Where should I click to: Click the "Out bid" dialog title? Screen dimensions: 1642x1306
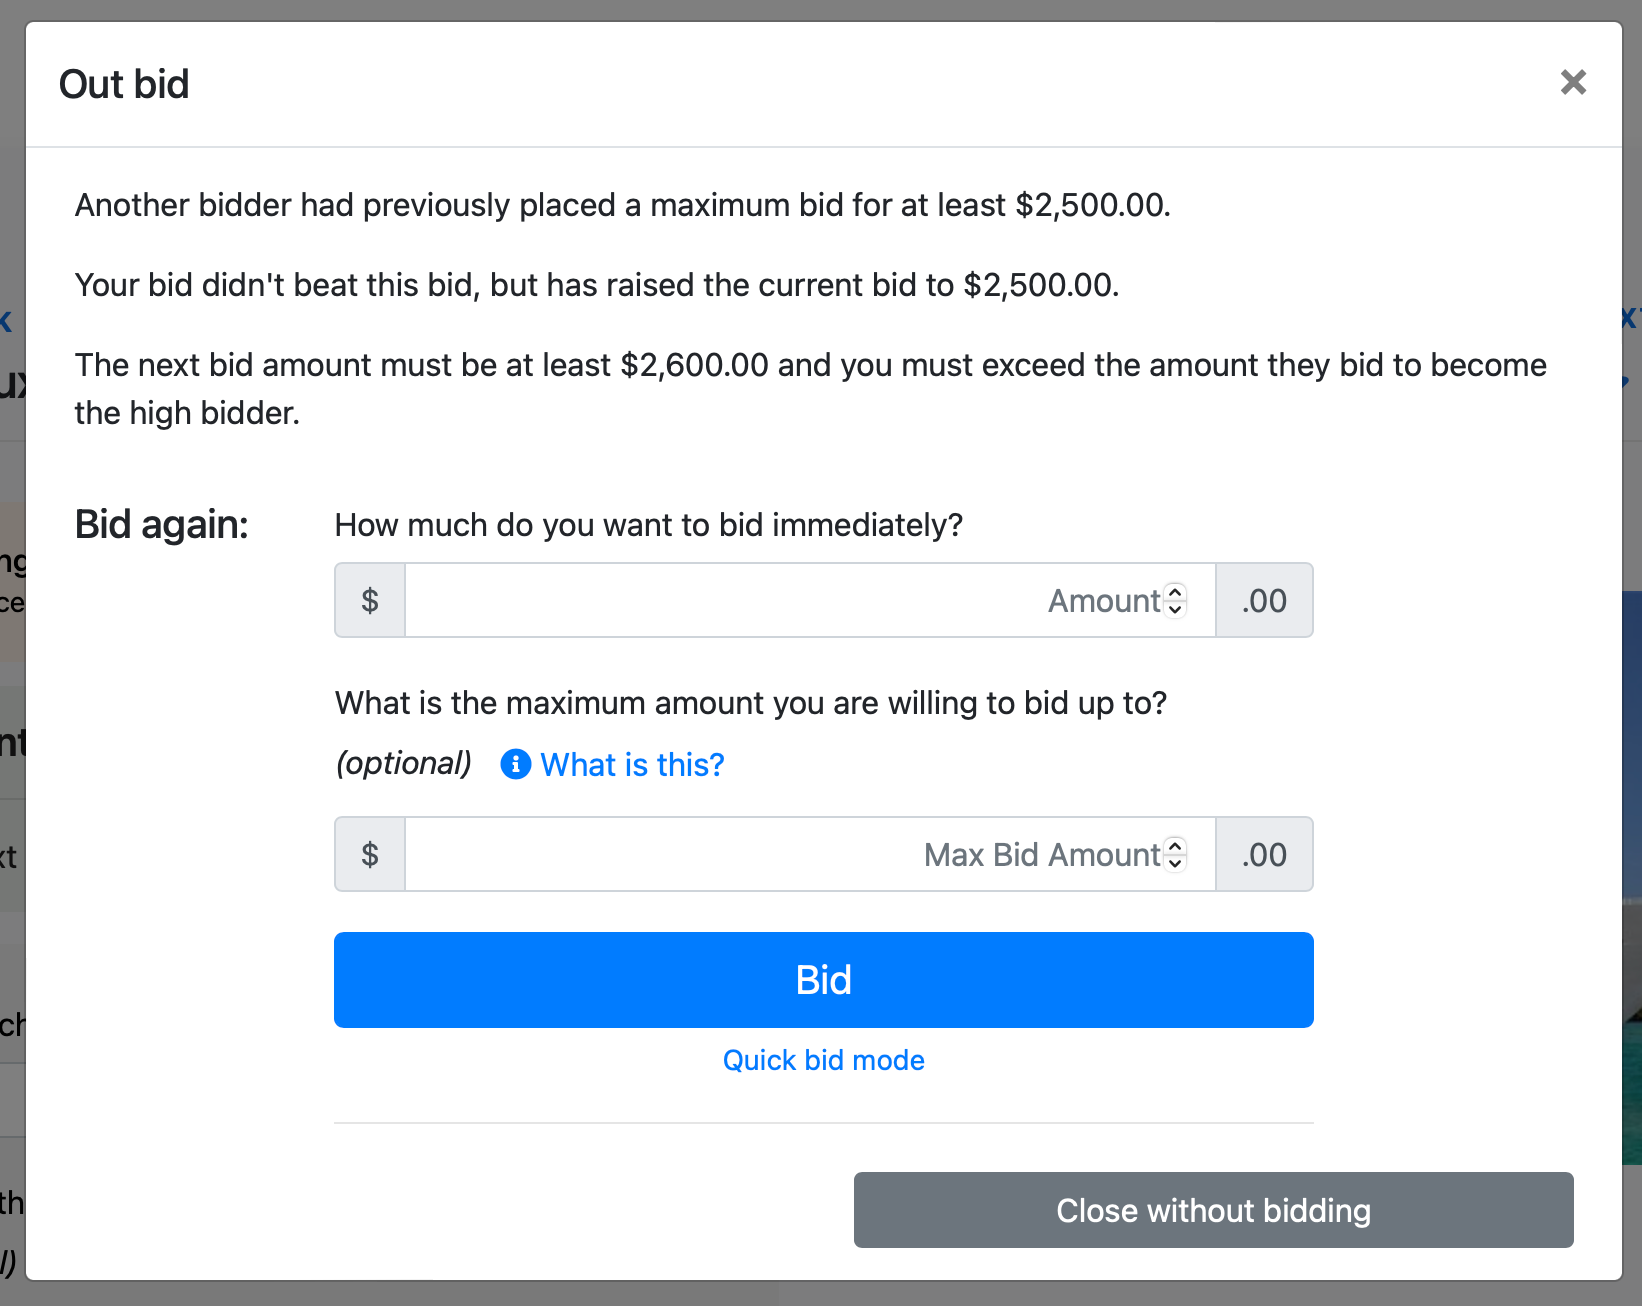[x=124, y=84]
